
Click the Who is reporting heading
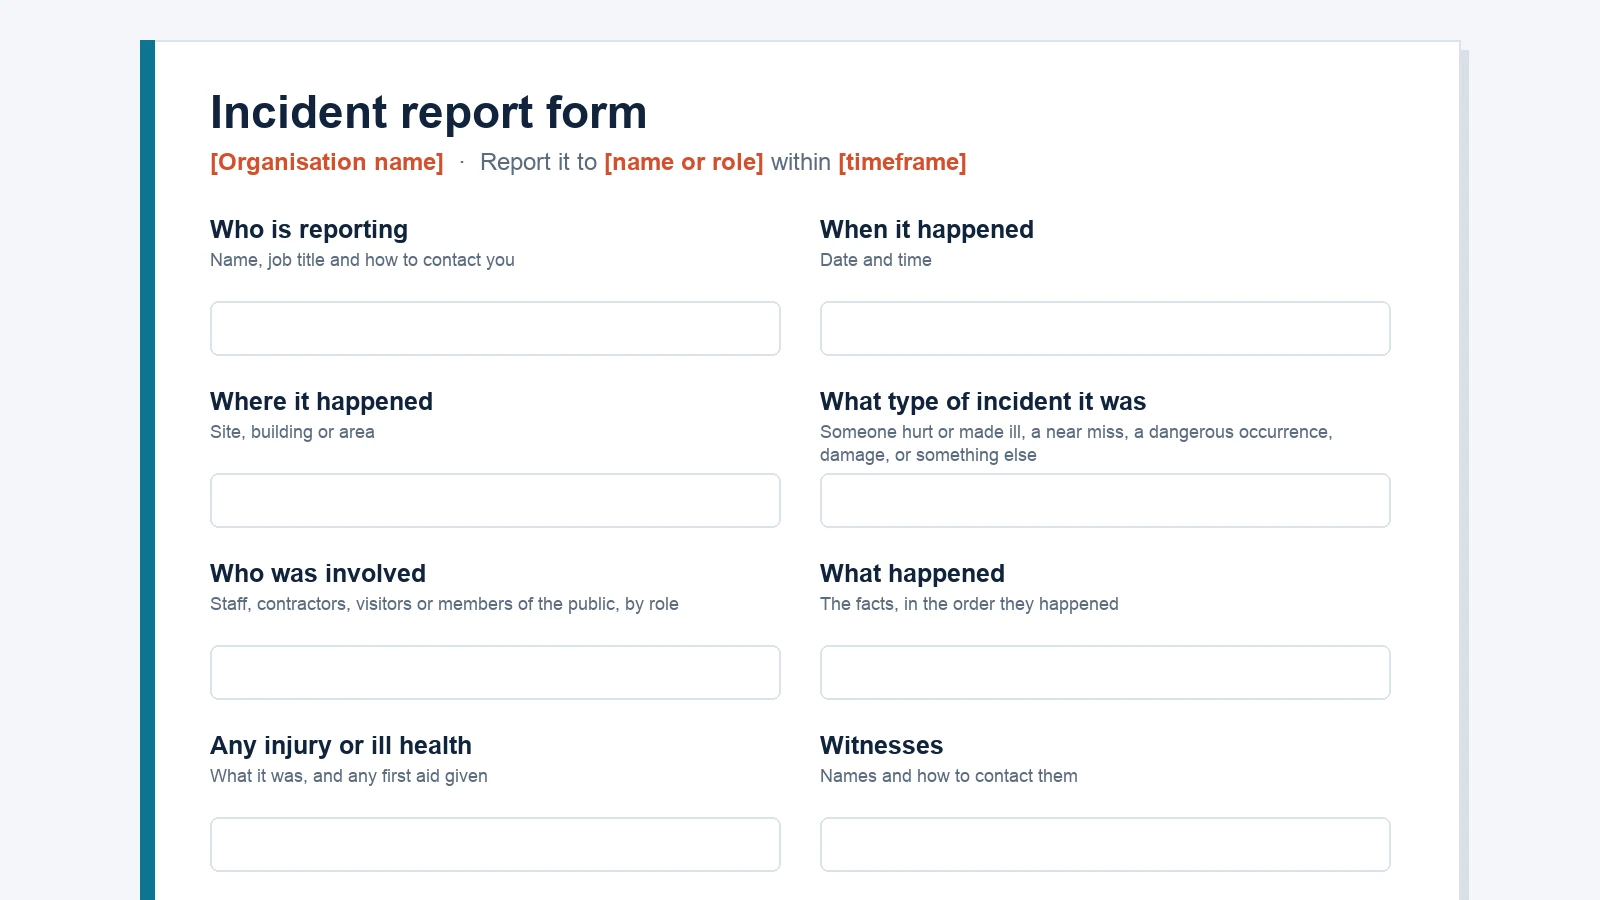tap(309, 230)
